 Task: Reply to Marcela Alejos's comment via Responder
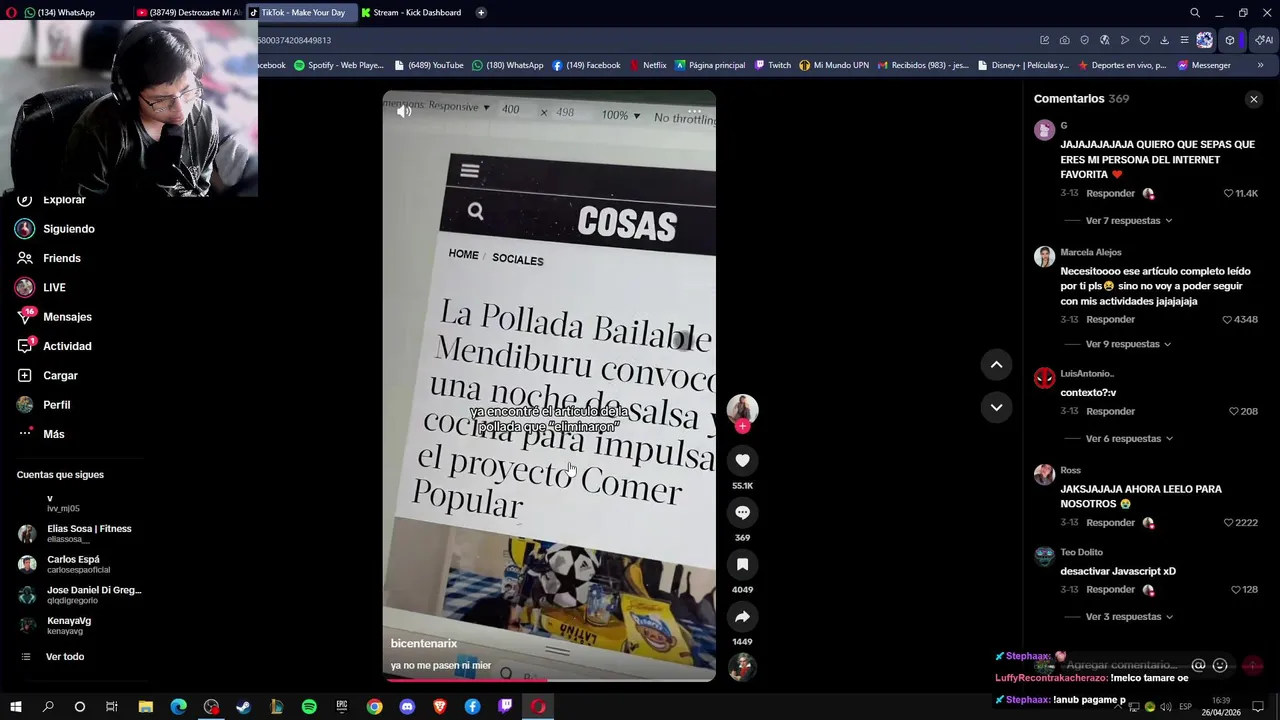click(1110, 319)
